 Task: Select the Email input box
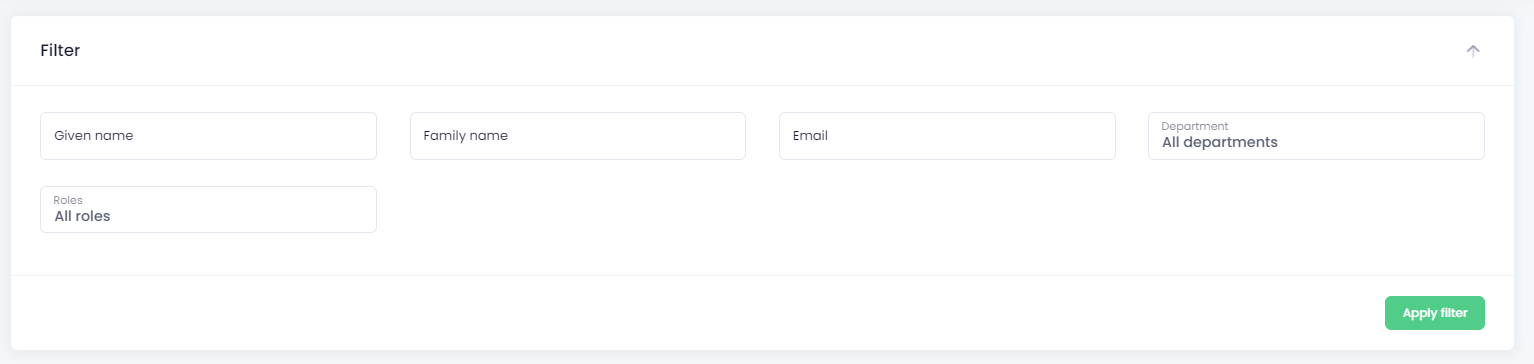(x=947, y=136)
